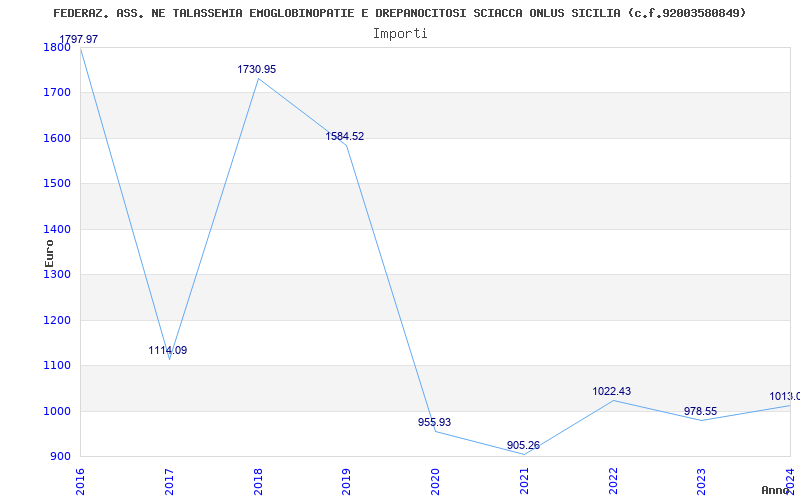Click the 978.55 data label
The width and height of the screenshot is (800, 500).
point(701,411)
